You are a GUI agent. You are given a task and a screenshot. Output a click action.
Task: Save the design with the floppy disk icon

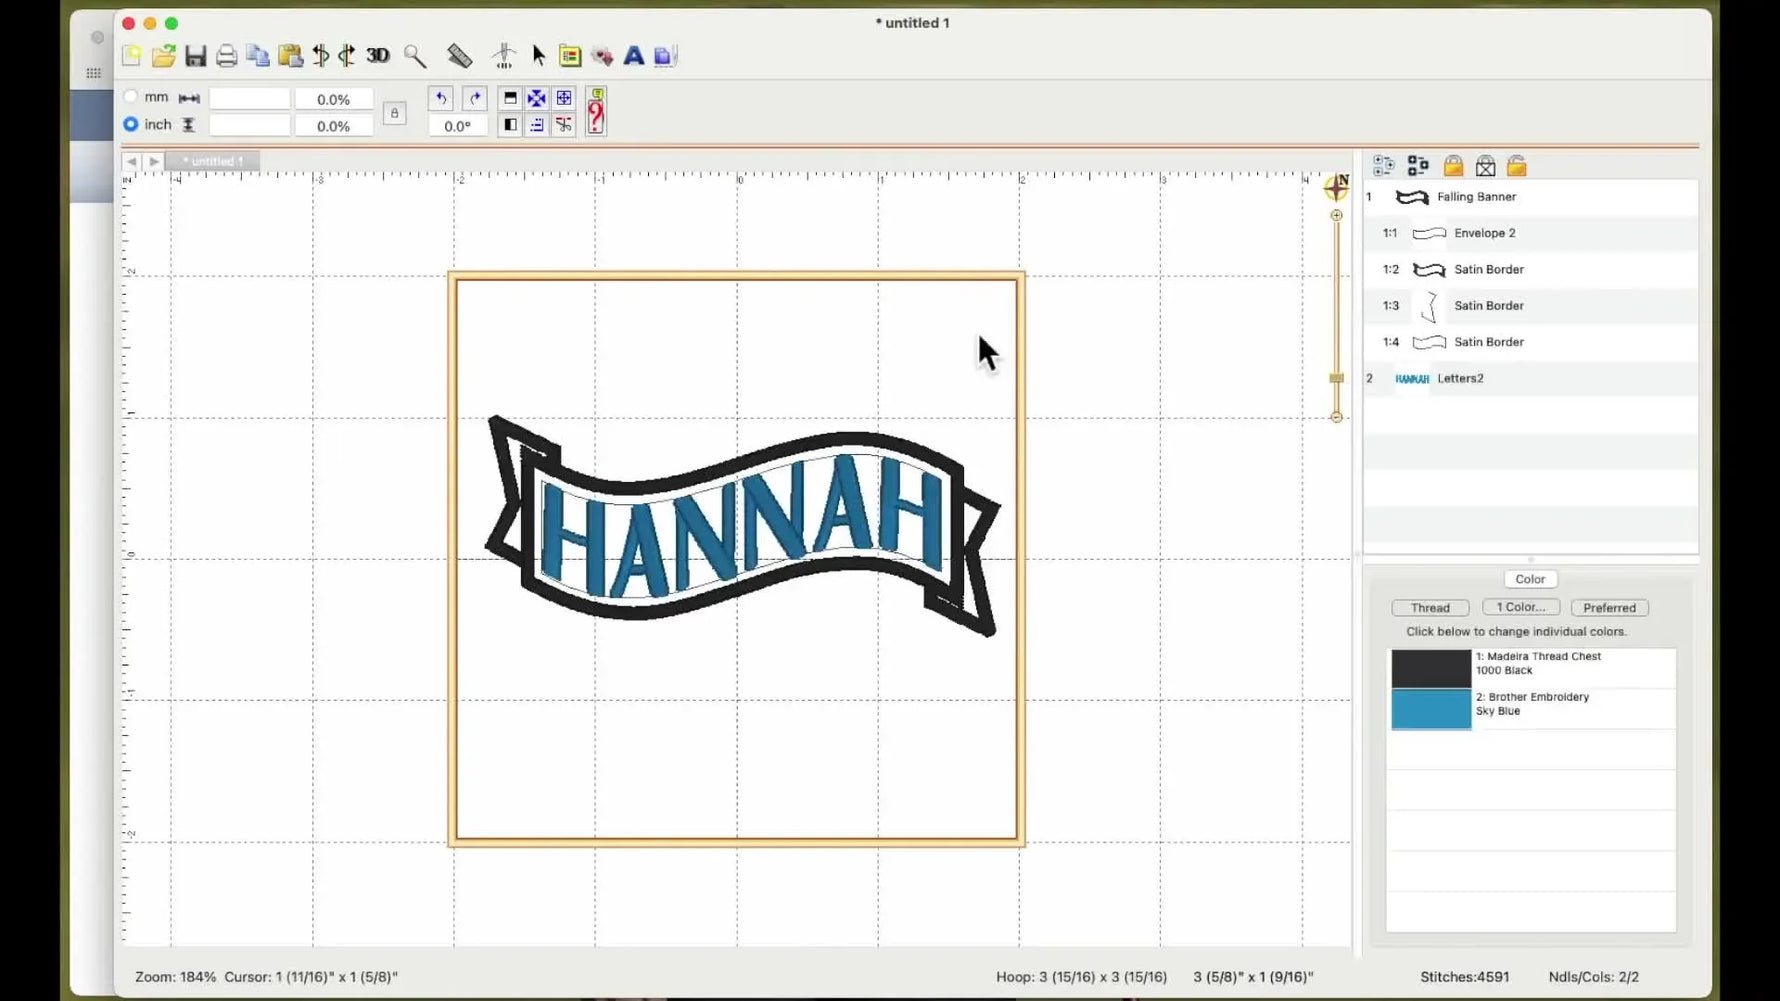195,56
